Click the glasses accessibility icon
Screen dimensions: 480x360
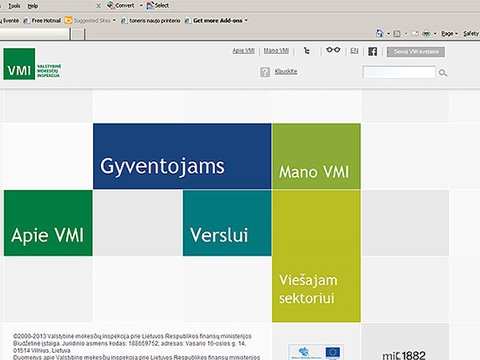click(333, 50)
